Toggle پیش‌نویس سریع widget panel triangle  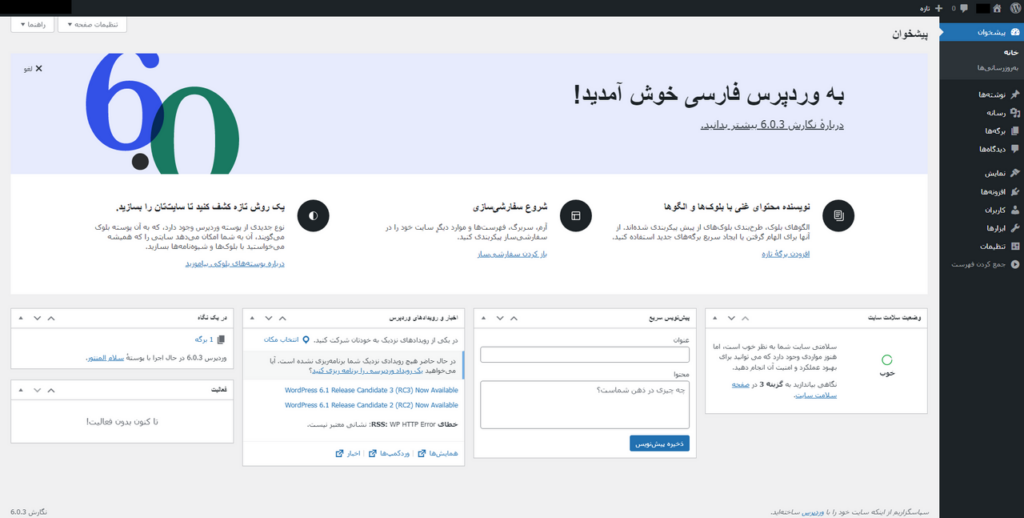tap(485, 317)
